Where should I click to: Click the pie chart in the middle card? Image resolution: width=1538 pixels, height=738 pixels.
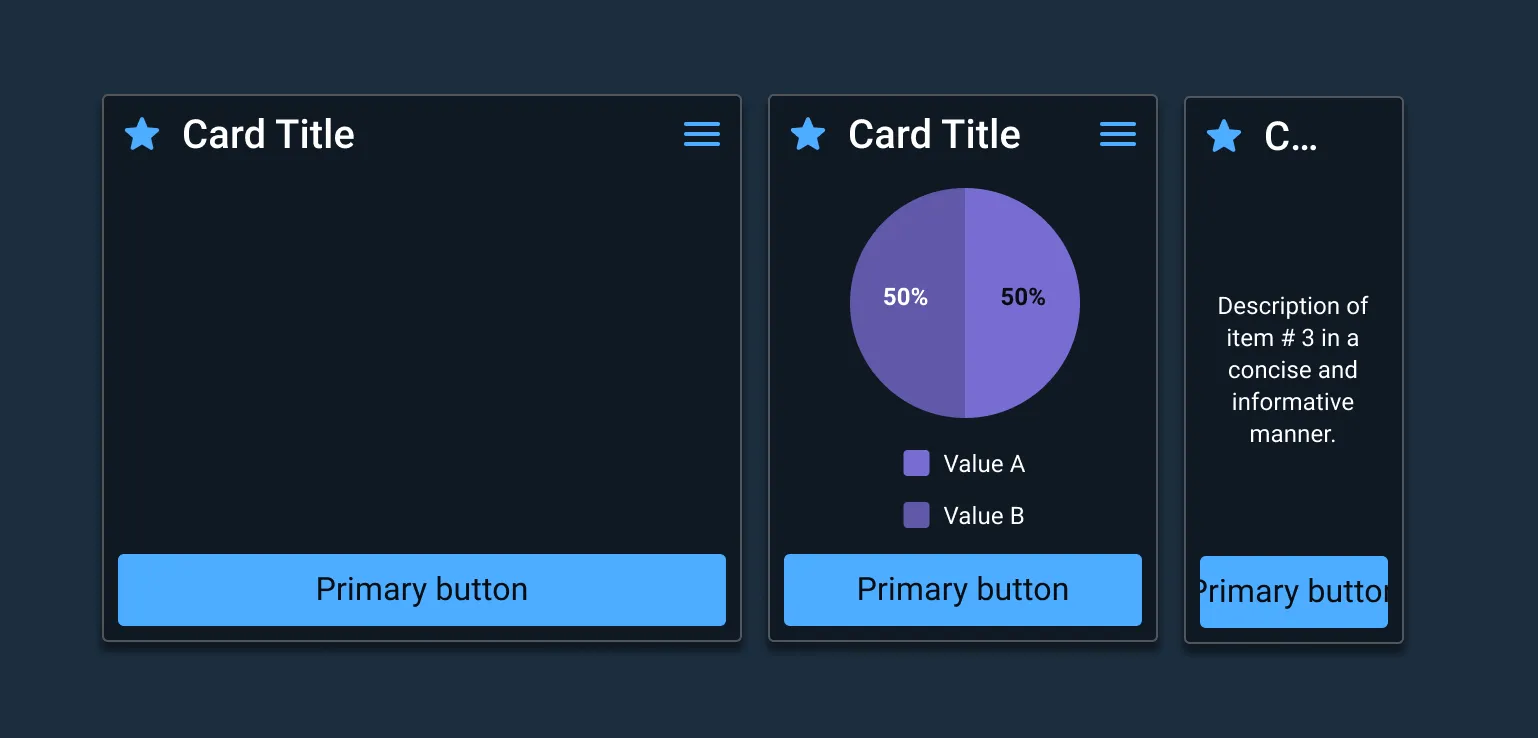pyautogui.click(x=963, y=300)
